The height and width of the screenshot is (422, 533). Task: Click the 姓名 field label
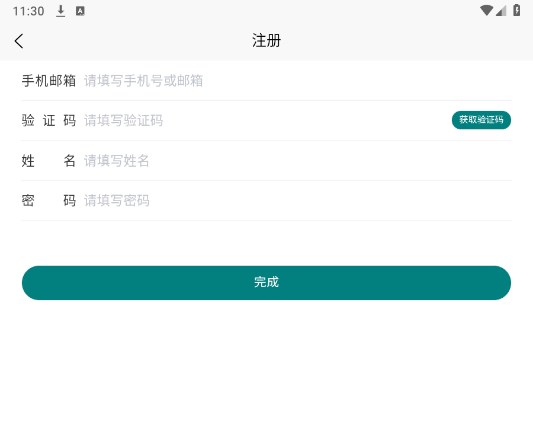pos(49,161)
